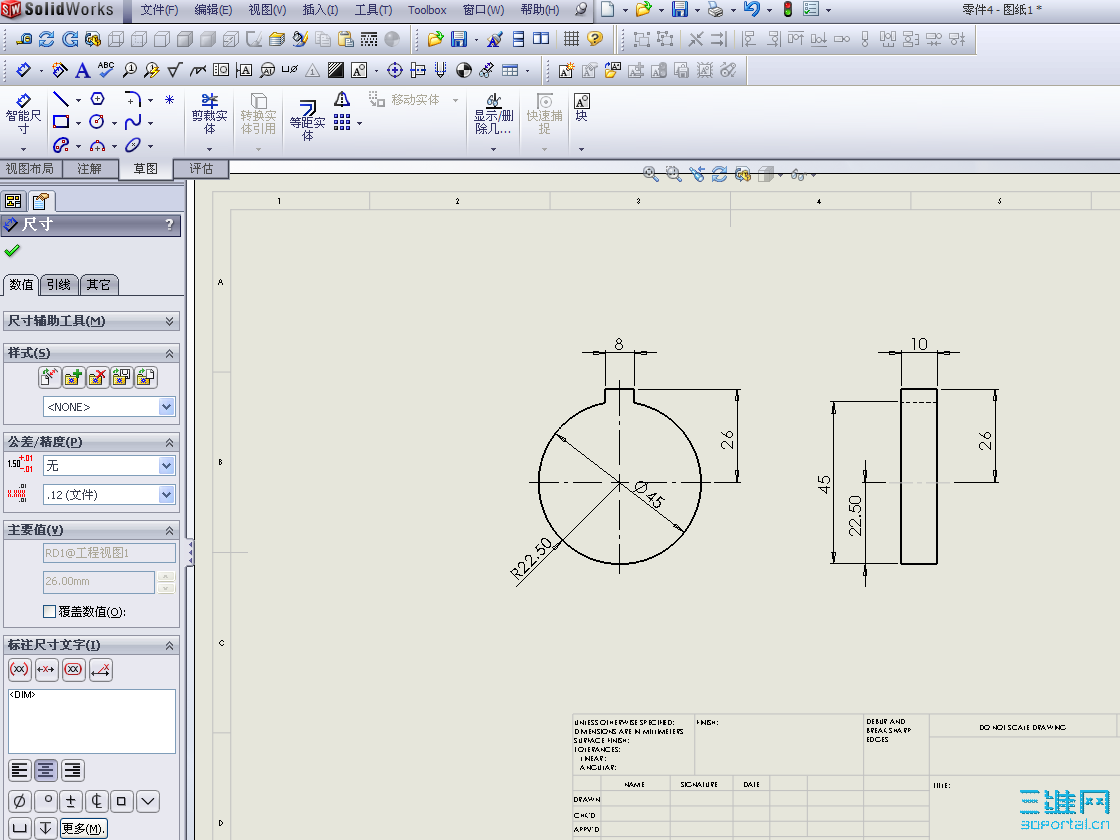This screenshot has width=1120, height=840.
Task: Click the More symbols button (更多)
Action: coord(83,829)
